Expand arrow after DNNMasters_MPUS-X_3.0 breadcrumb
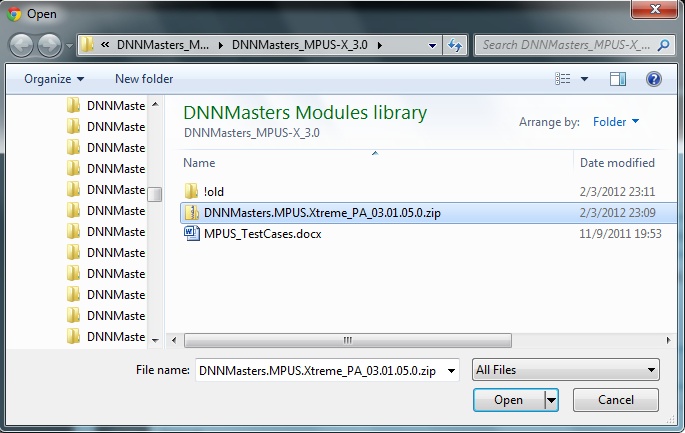Viewport: 685px width, 433px height. [x=380, y=45]
